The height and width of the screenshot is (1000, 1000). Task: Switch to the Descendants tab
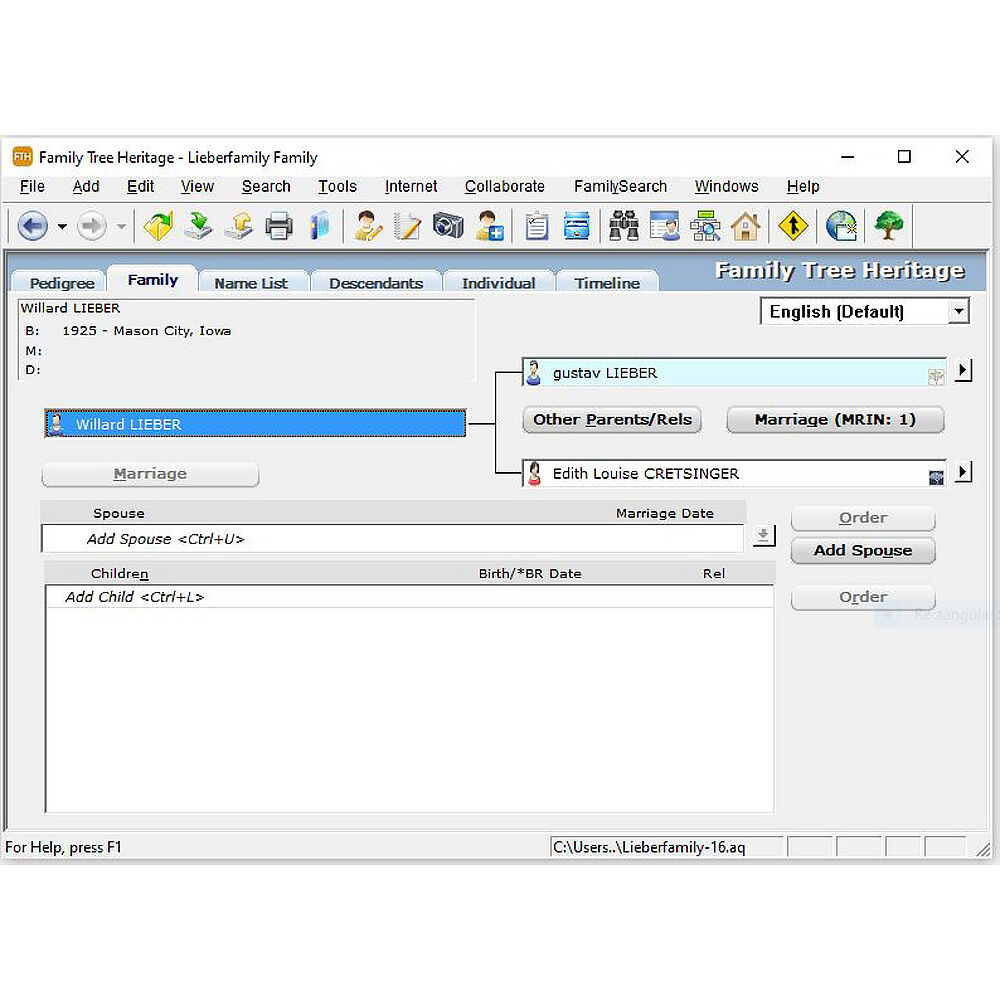376,283
